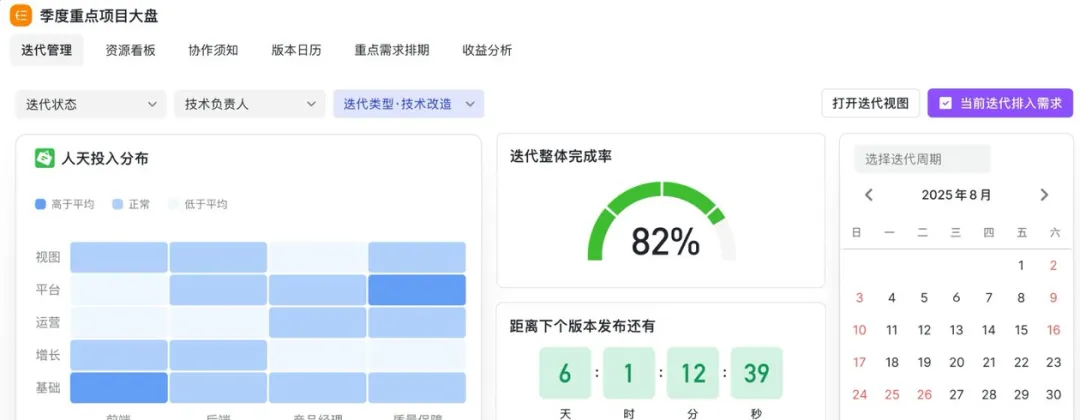Click the 迭代整体完成率 card title
Viewport: 1080px width, 420px height.
tap(561, 156)
